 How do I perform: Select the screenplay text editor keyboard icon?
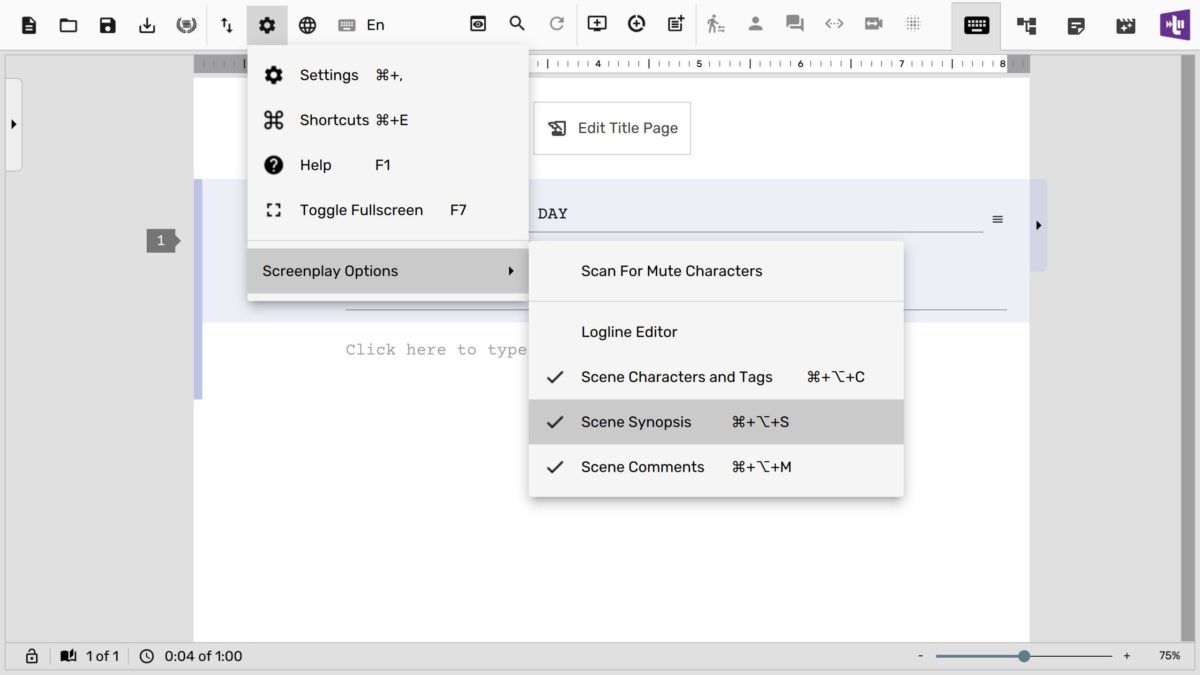coord(975,25)
